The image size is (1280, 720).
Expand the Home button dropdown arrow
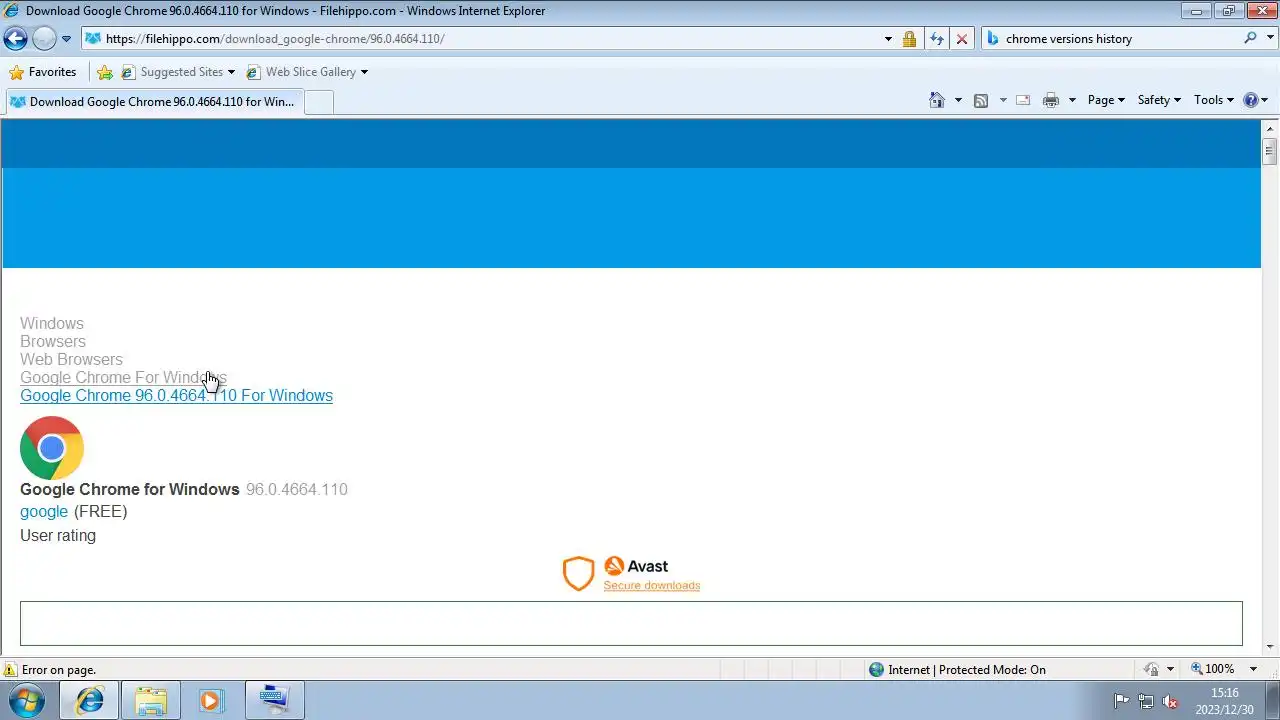click(958, 100)
